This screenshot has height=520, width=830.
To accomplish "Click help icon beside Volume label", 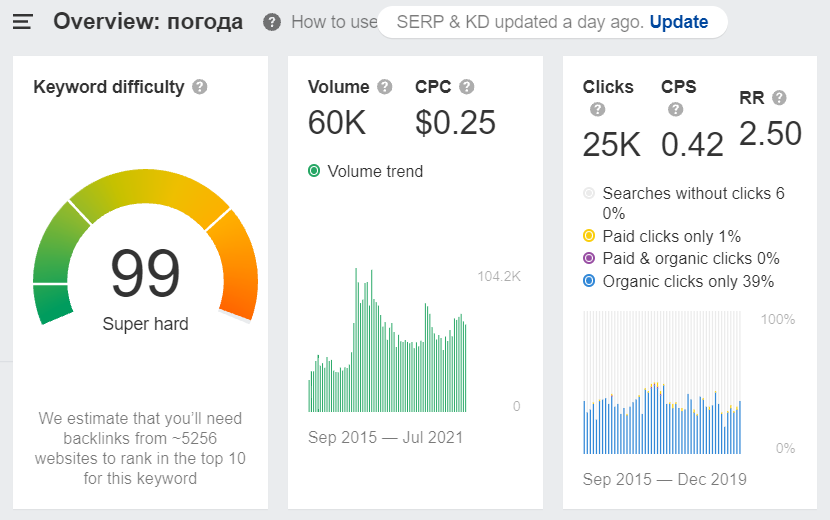I will pyautogui.click(x=386, y=87).
